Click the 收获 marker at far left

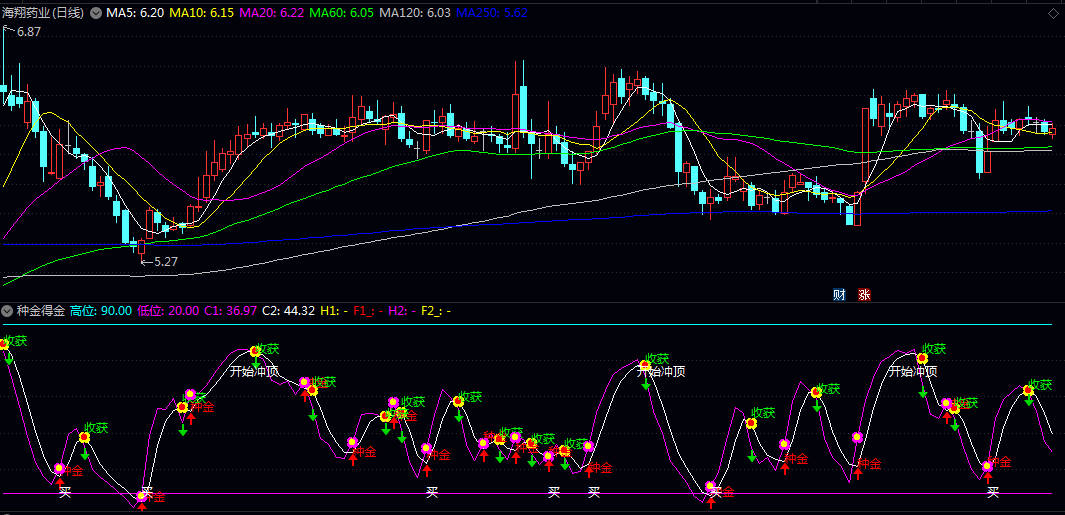(x=16, y=342)
